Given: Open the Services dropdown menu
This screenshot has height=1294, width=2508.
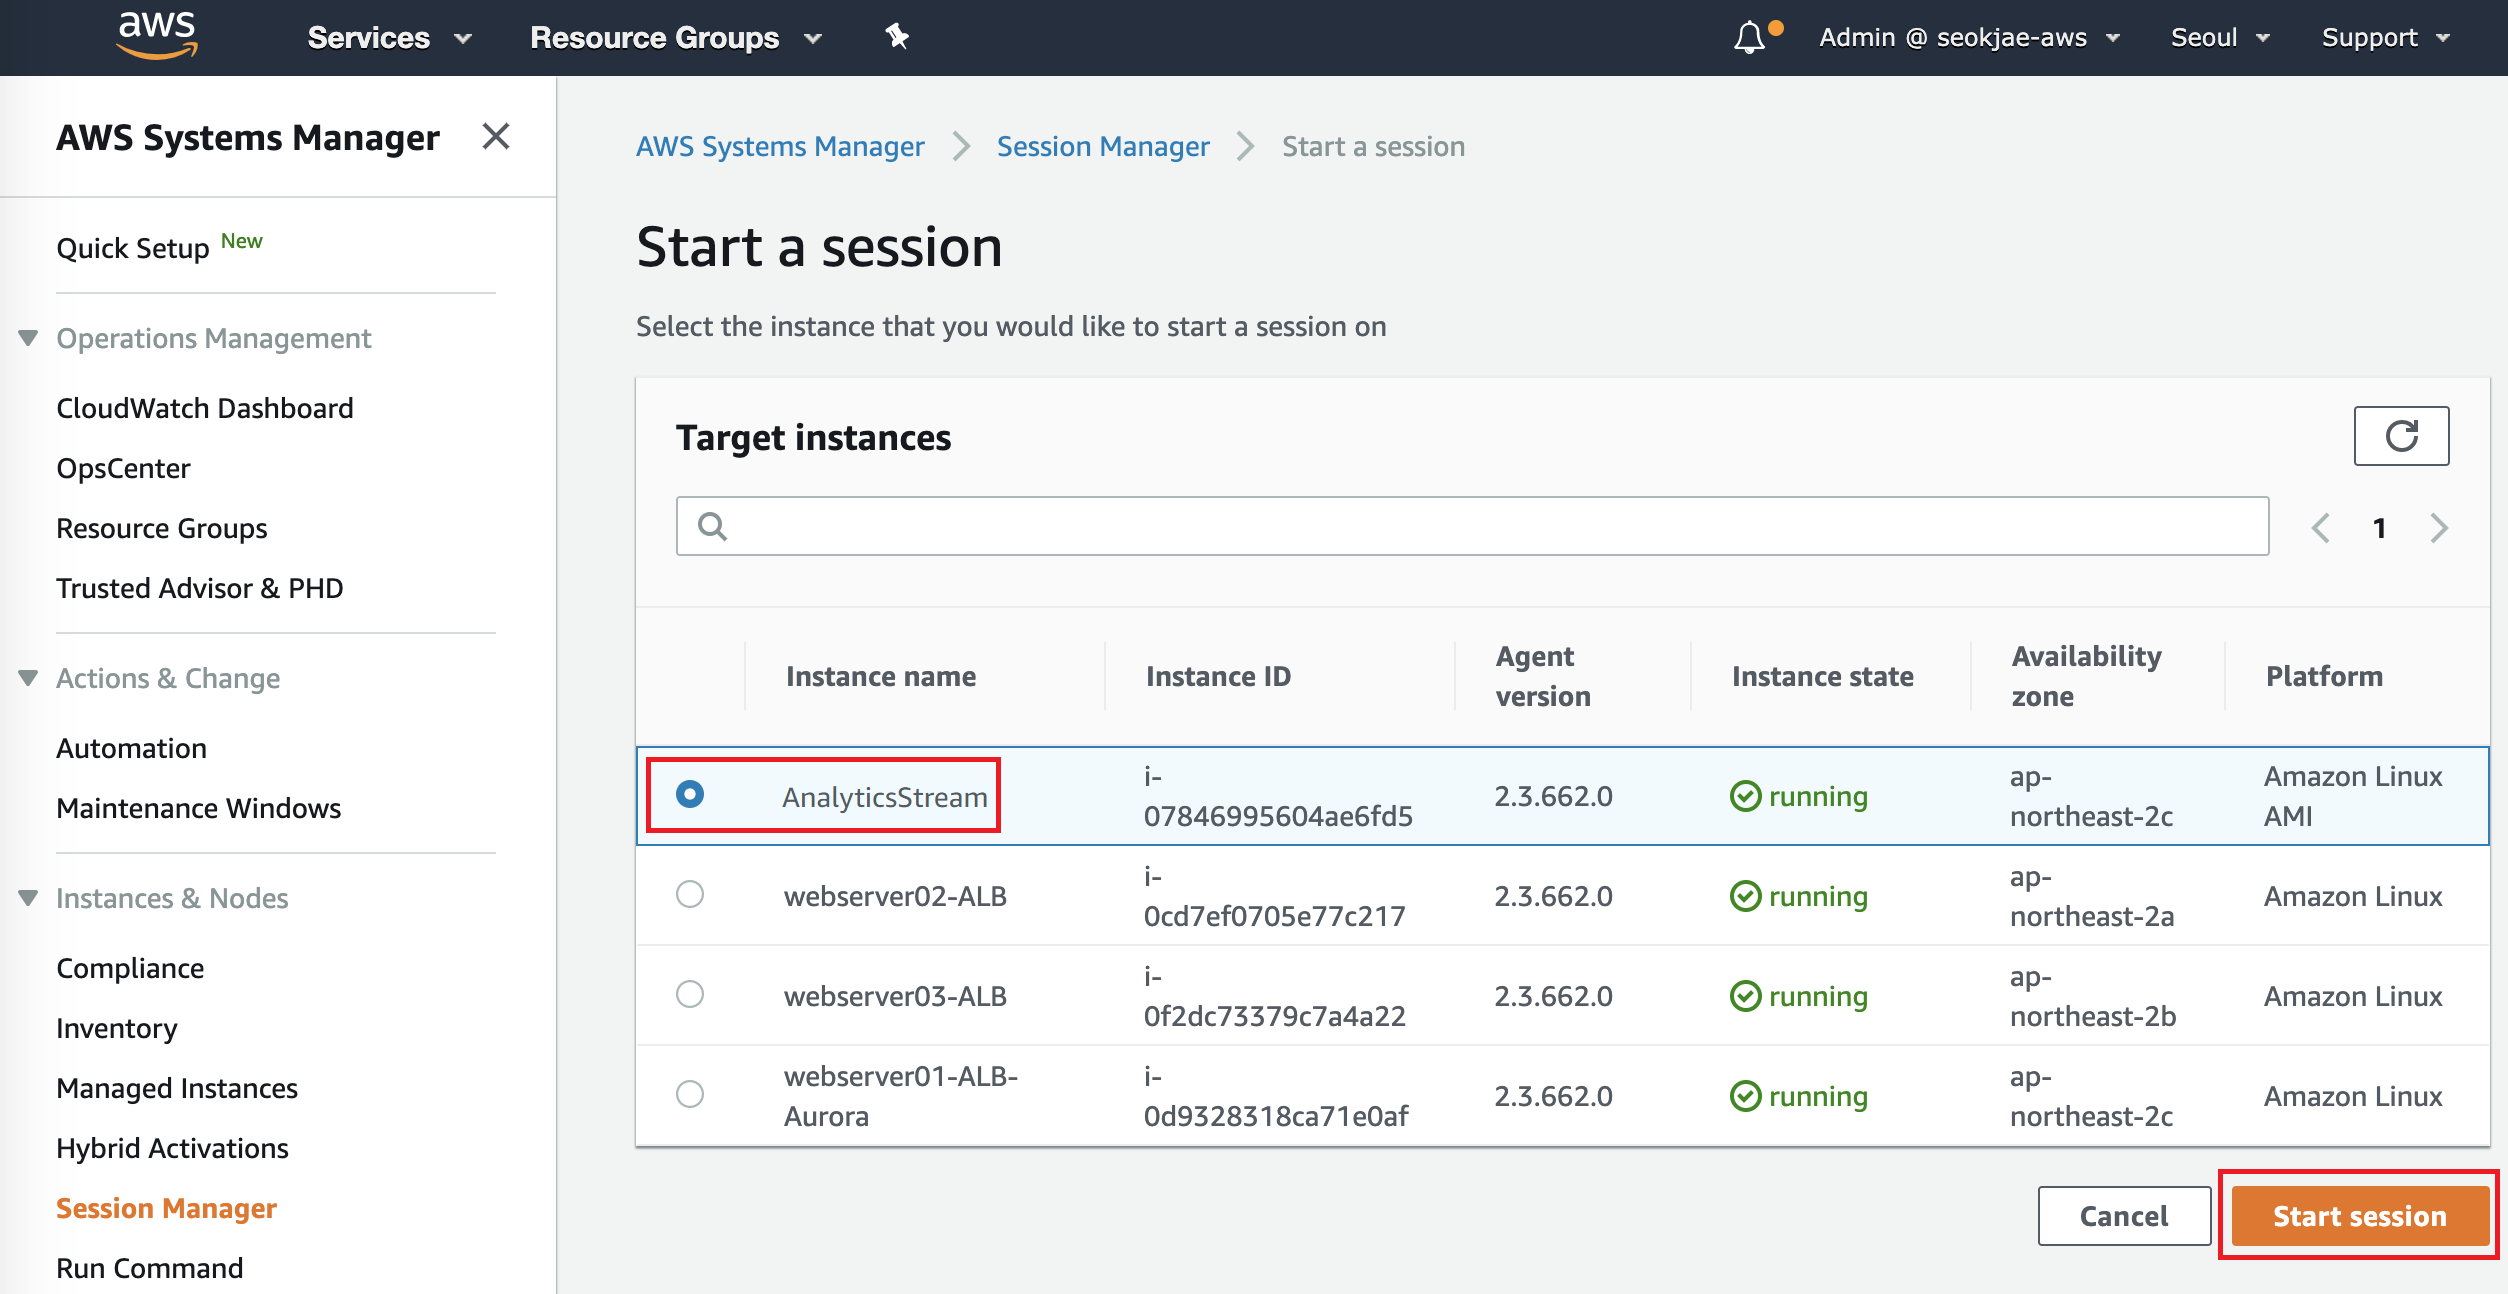Looking at the screenshot, I should 389,38.
